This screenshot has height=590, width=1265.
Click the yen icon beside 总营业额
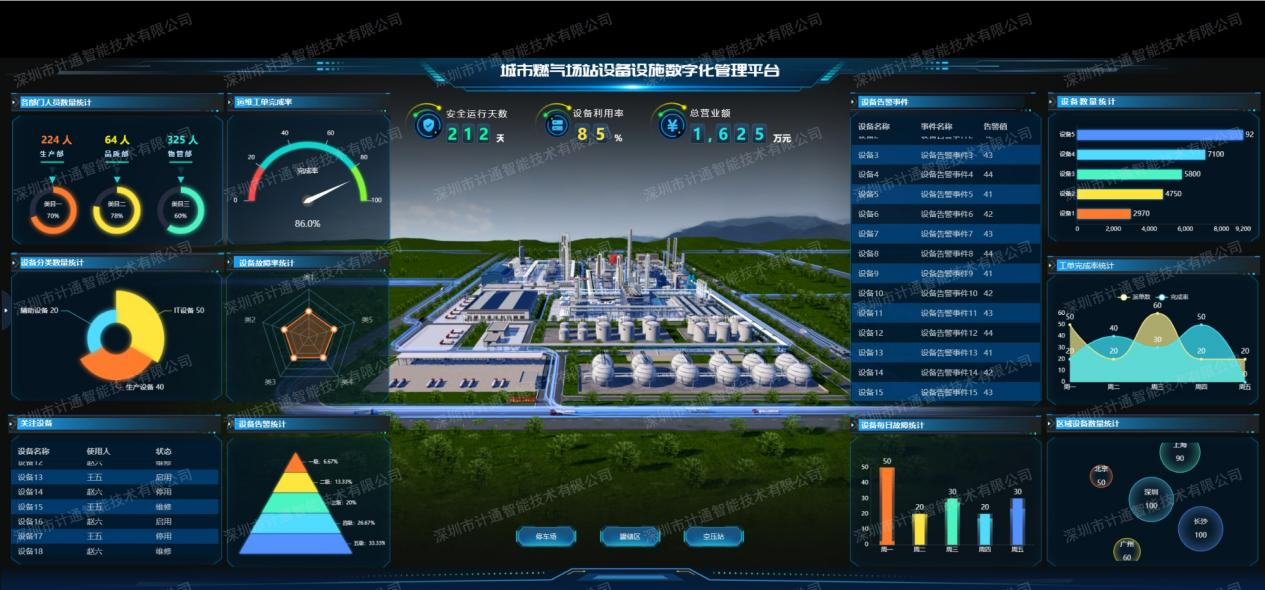(x=671, y=125)
